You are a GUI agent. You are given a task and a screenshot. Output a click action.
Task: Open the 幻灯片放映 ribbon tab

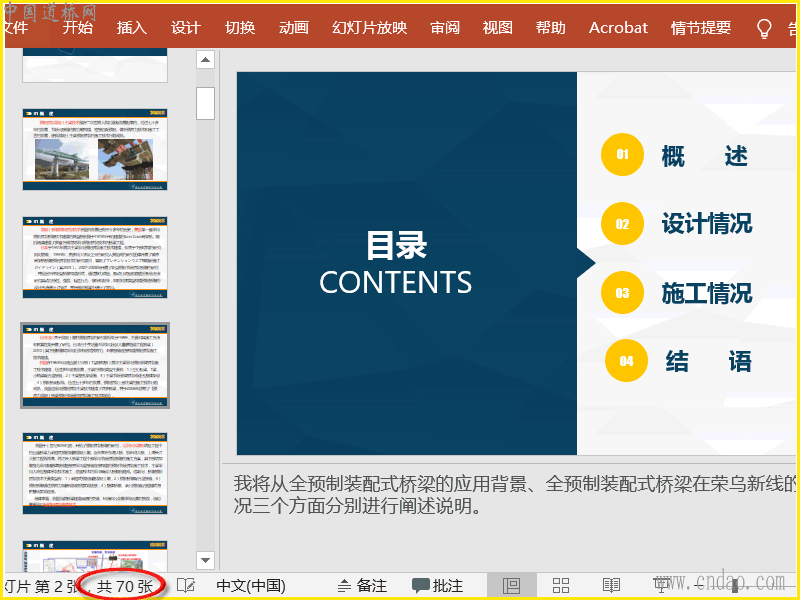click(x=369, y=28)
